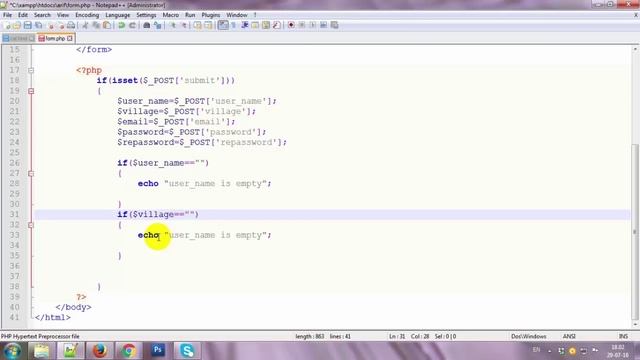Screen dimensions: 640x360
Task: Click the Redo arrow icon
Action: [x=132, y=25]
